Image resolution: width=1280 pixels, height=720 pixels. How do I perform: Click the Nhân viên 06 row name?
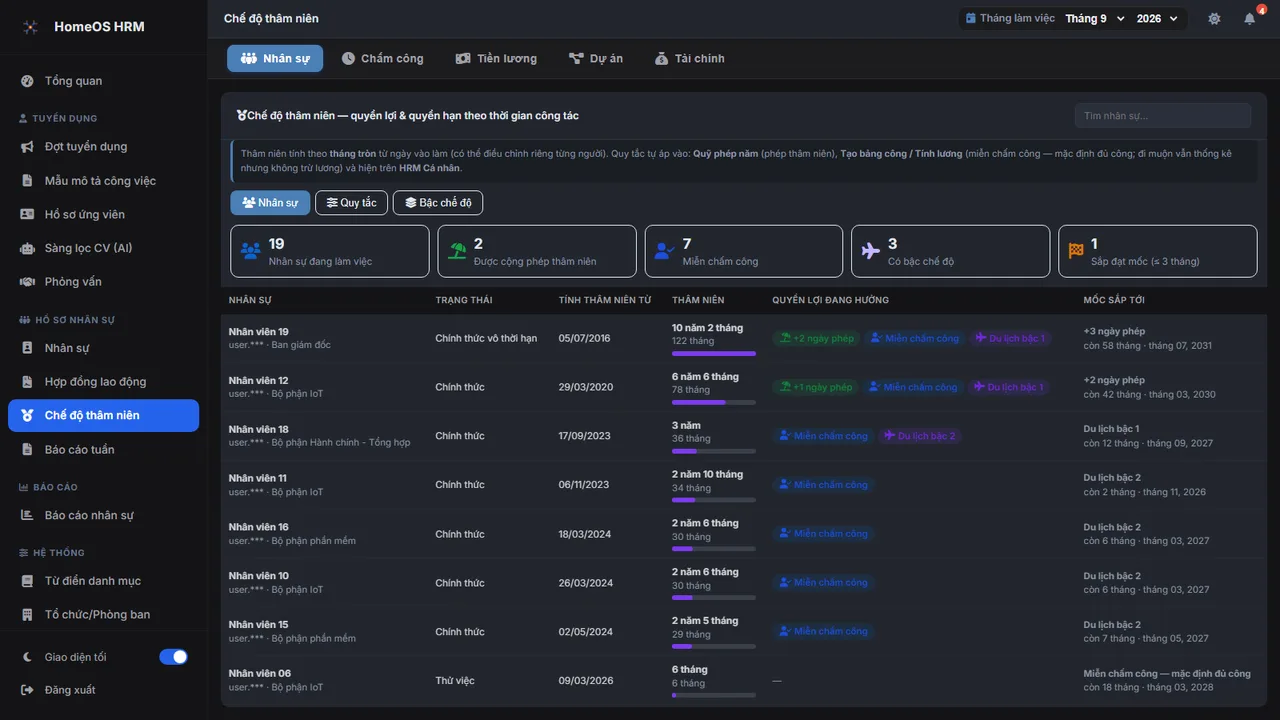260,673
